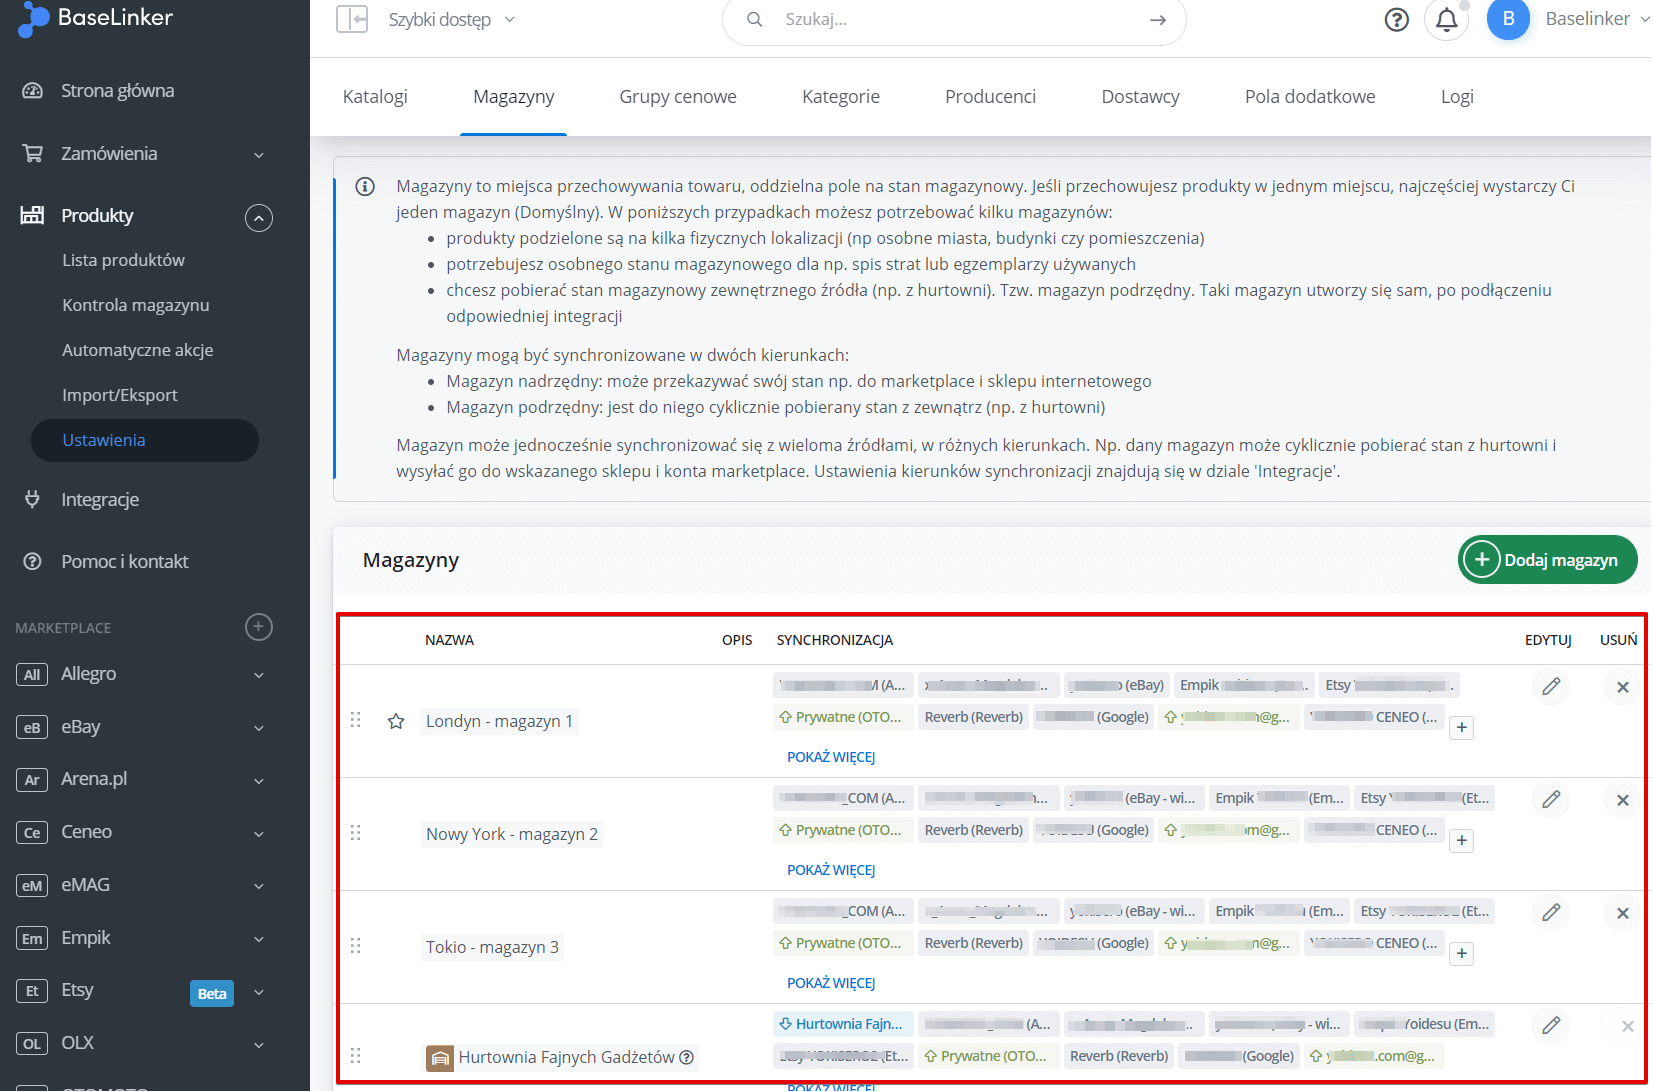Collapse the sidebar with panel toggle icon
The width and height of the screenshot is (1653, 1092).
pos(352,19)
